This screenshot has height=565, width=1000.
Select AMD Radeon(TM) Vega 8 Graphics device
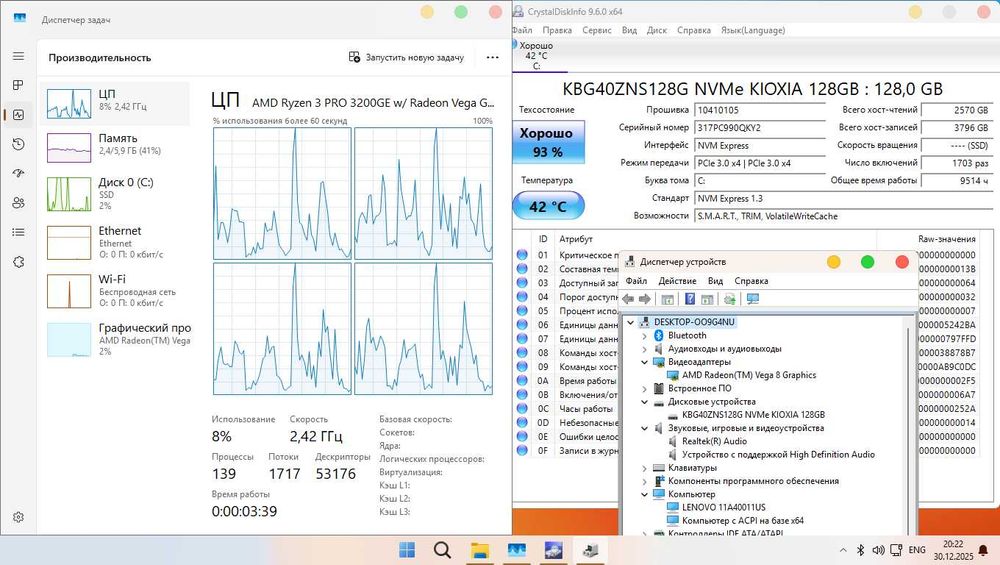pos(749,375)
